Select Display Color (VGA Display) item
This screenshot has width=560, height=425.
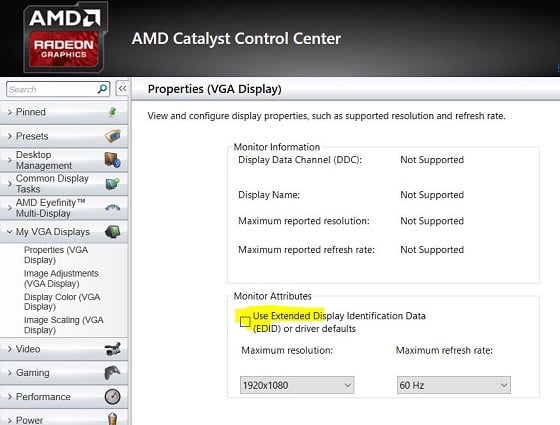pyautogui.click(x=62, y=302)
